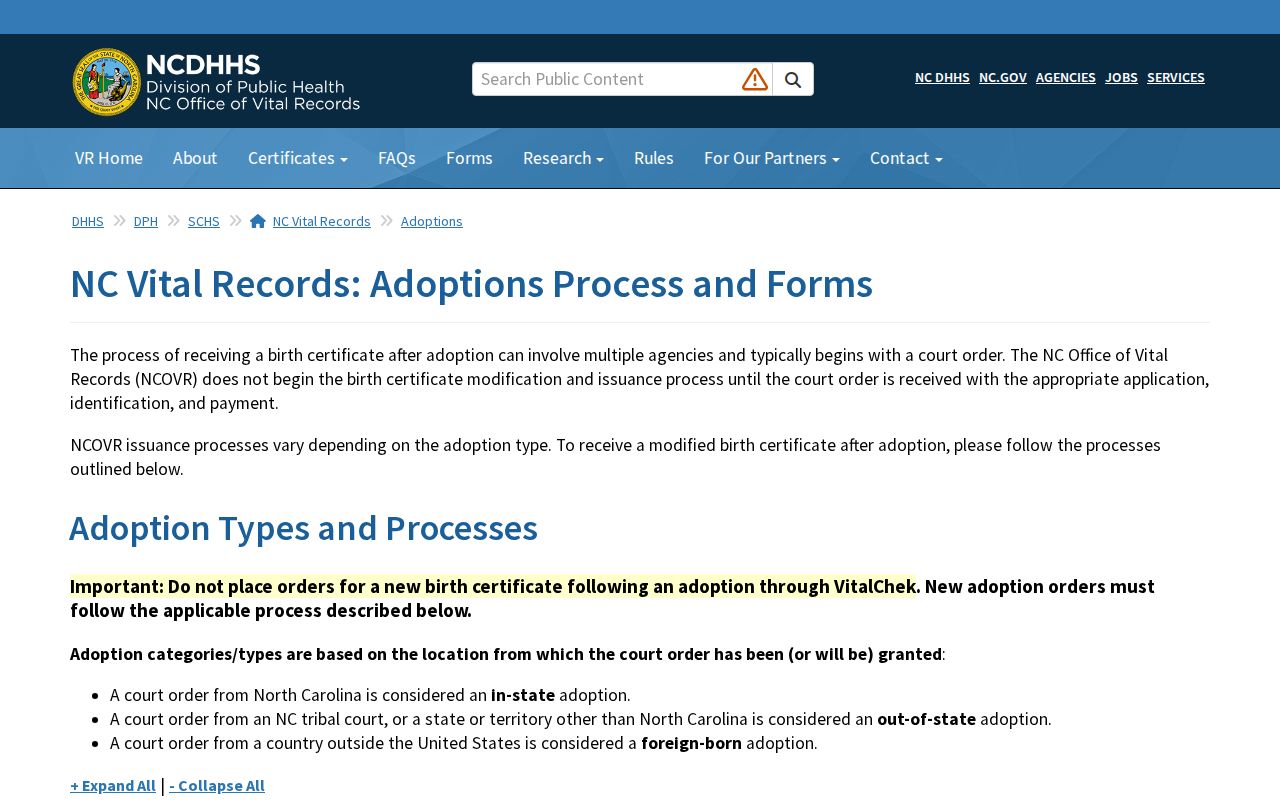Screen dimensions: 1280x800
Task: Open the For Our Partners dropdown
Action: (x=772, y=158)
